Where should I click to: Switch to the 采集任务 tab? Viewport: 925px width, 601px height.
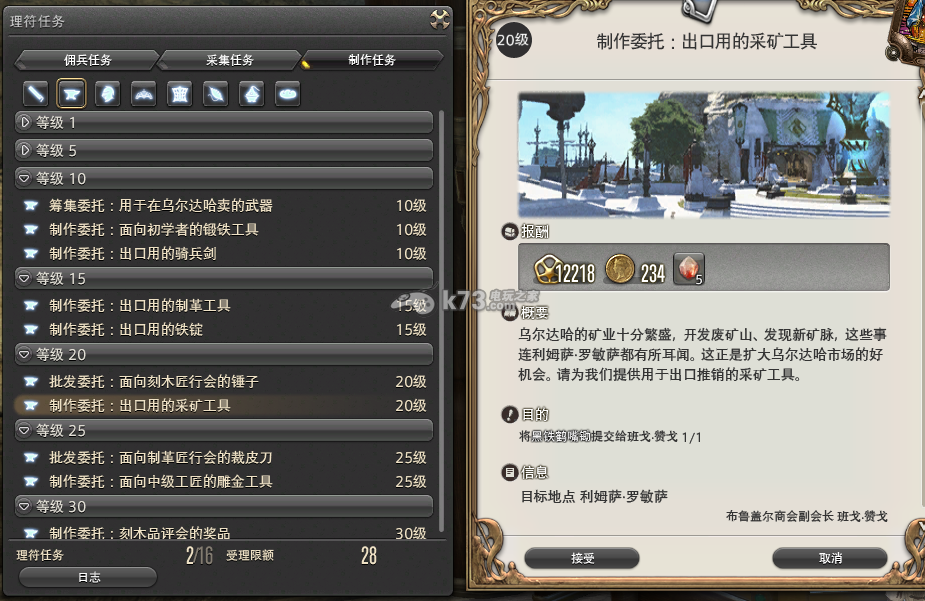click(229, 60)
